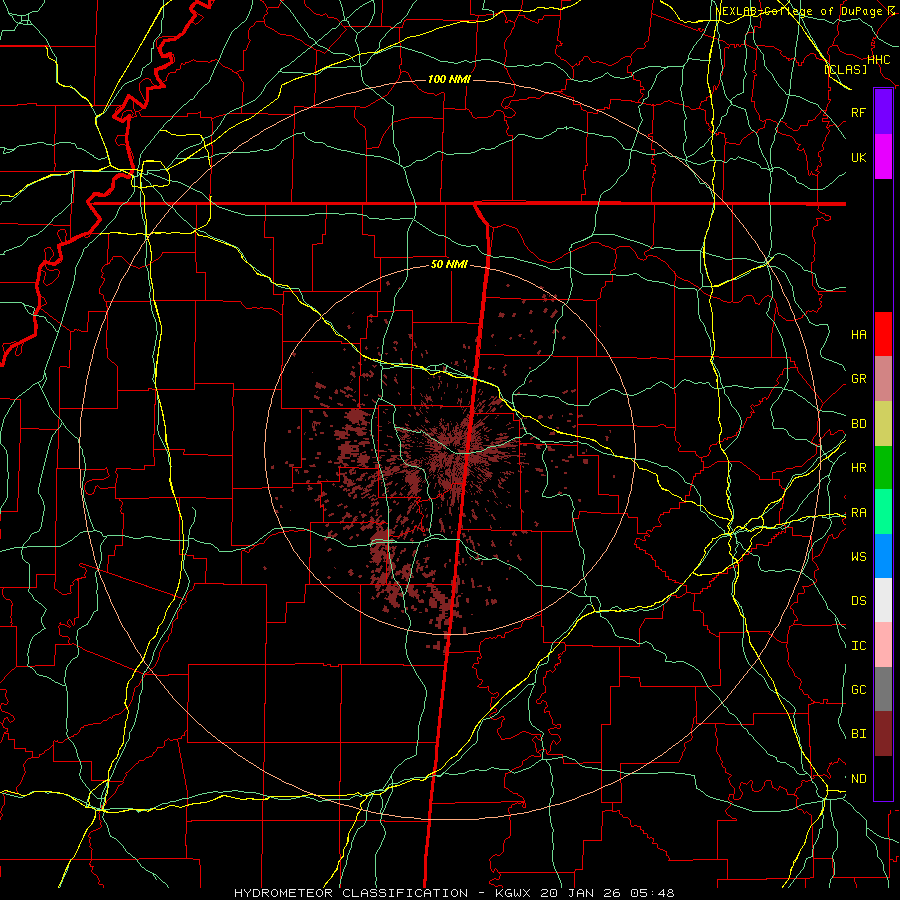Click the GC legend label

858,690
